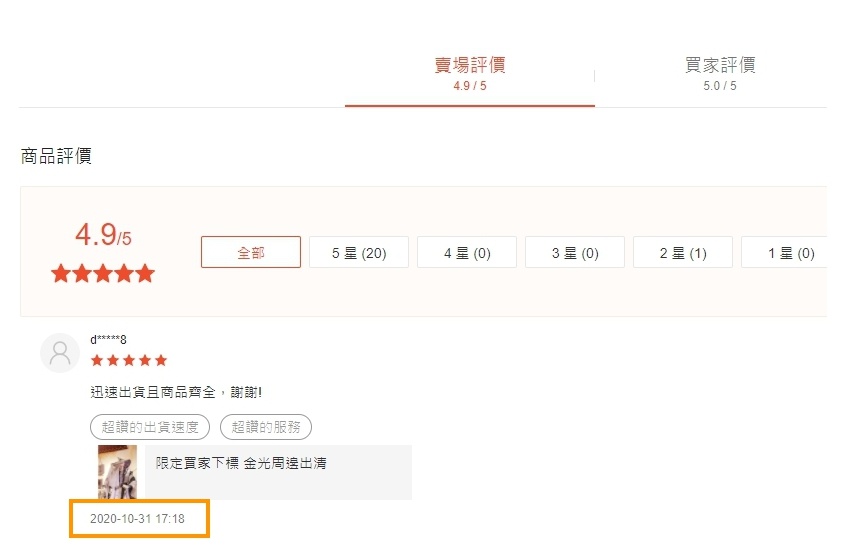Switch to the 買家評價 tab
848x560 pixels.
pos(720,73)
